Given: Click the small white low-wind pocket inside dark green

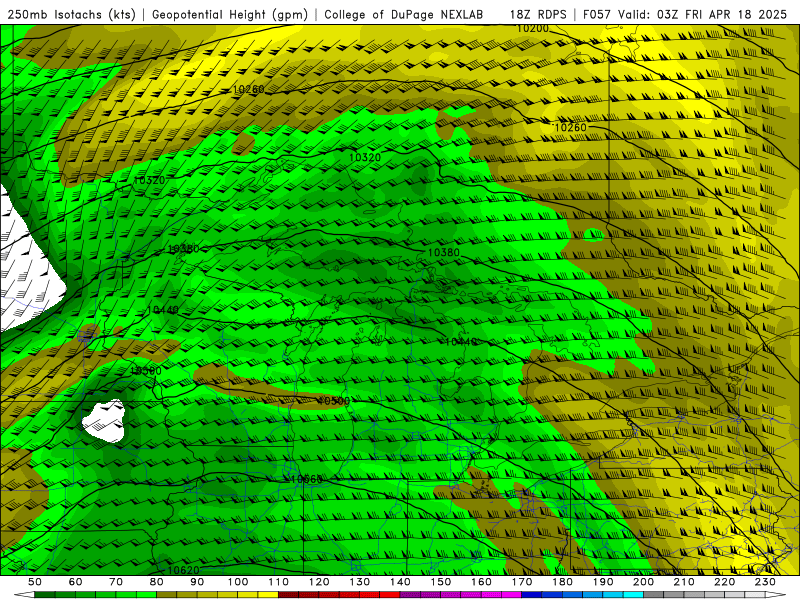Looking at the screenshot, I should click(x=104, y=420).
